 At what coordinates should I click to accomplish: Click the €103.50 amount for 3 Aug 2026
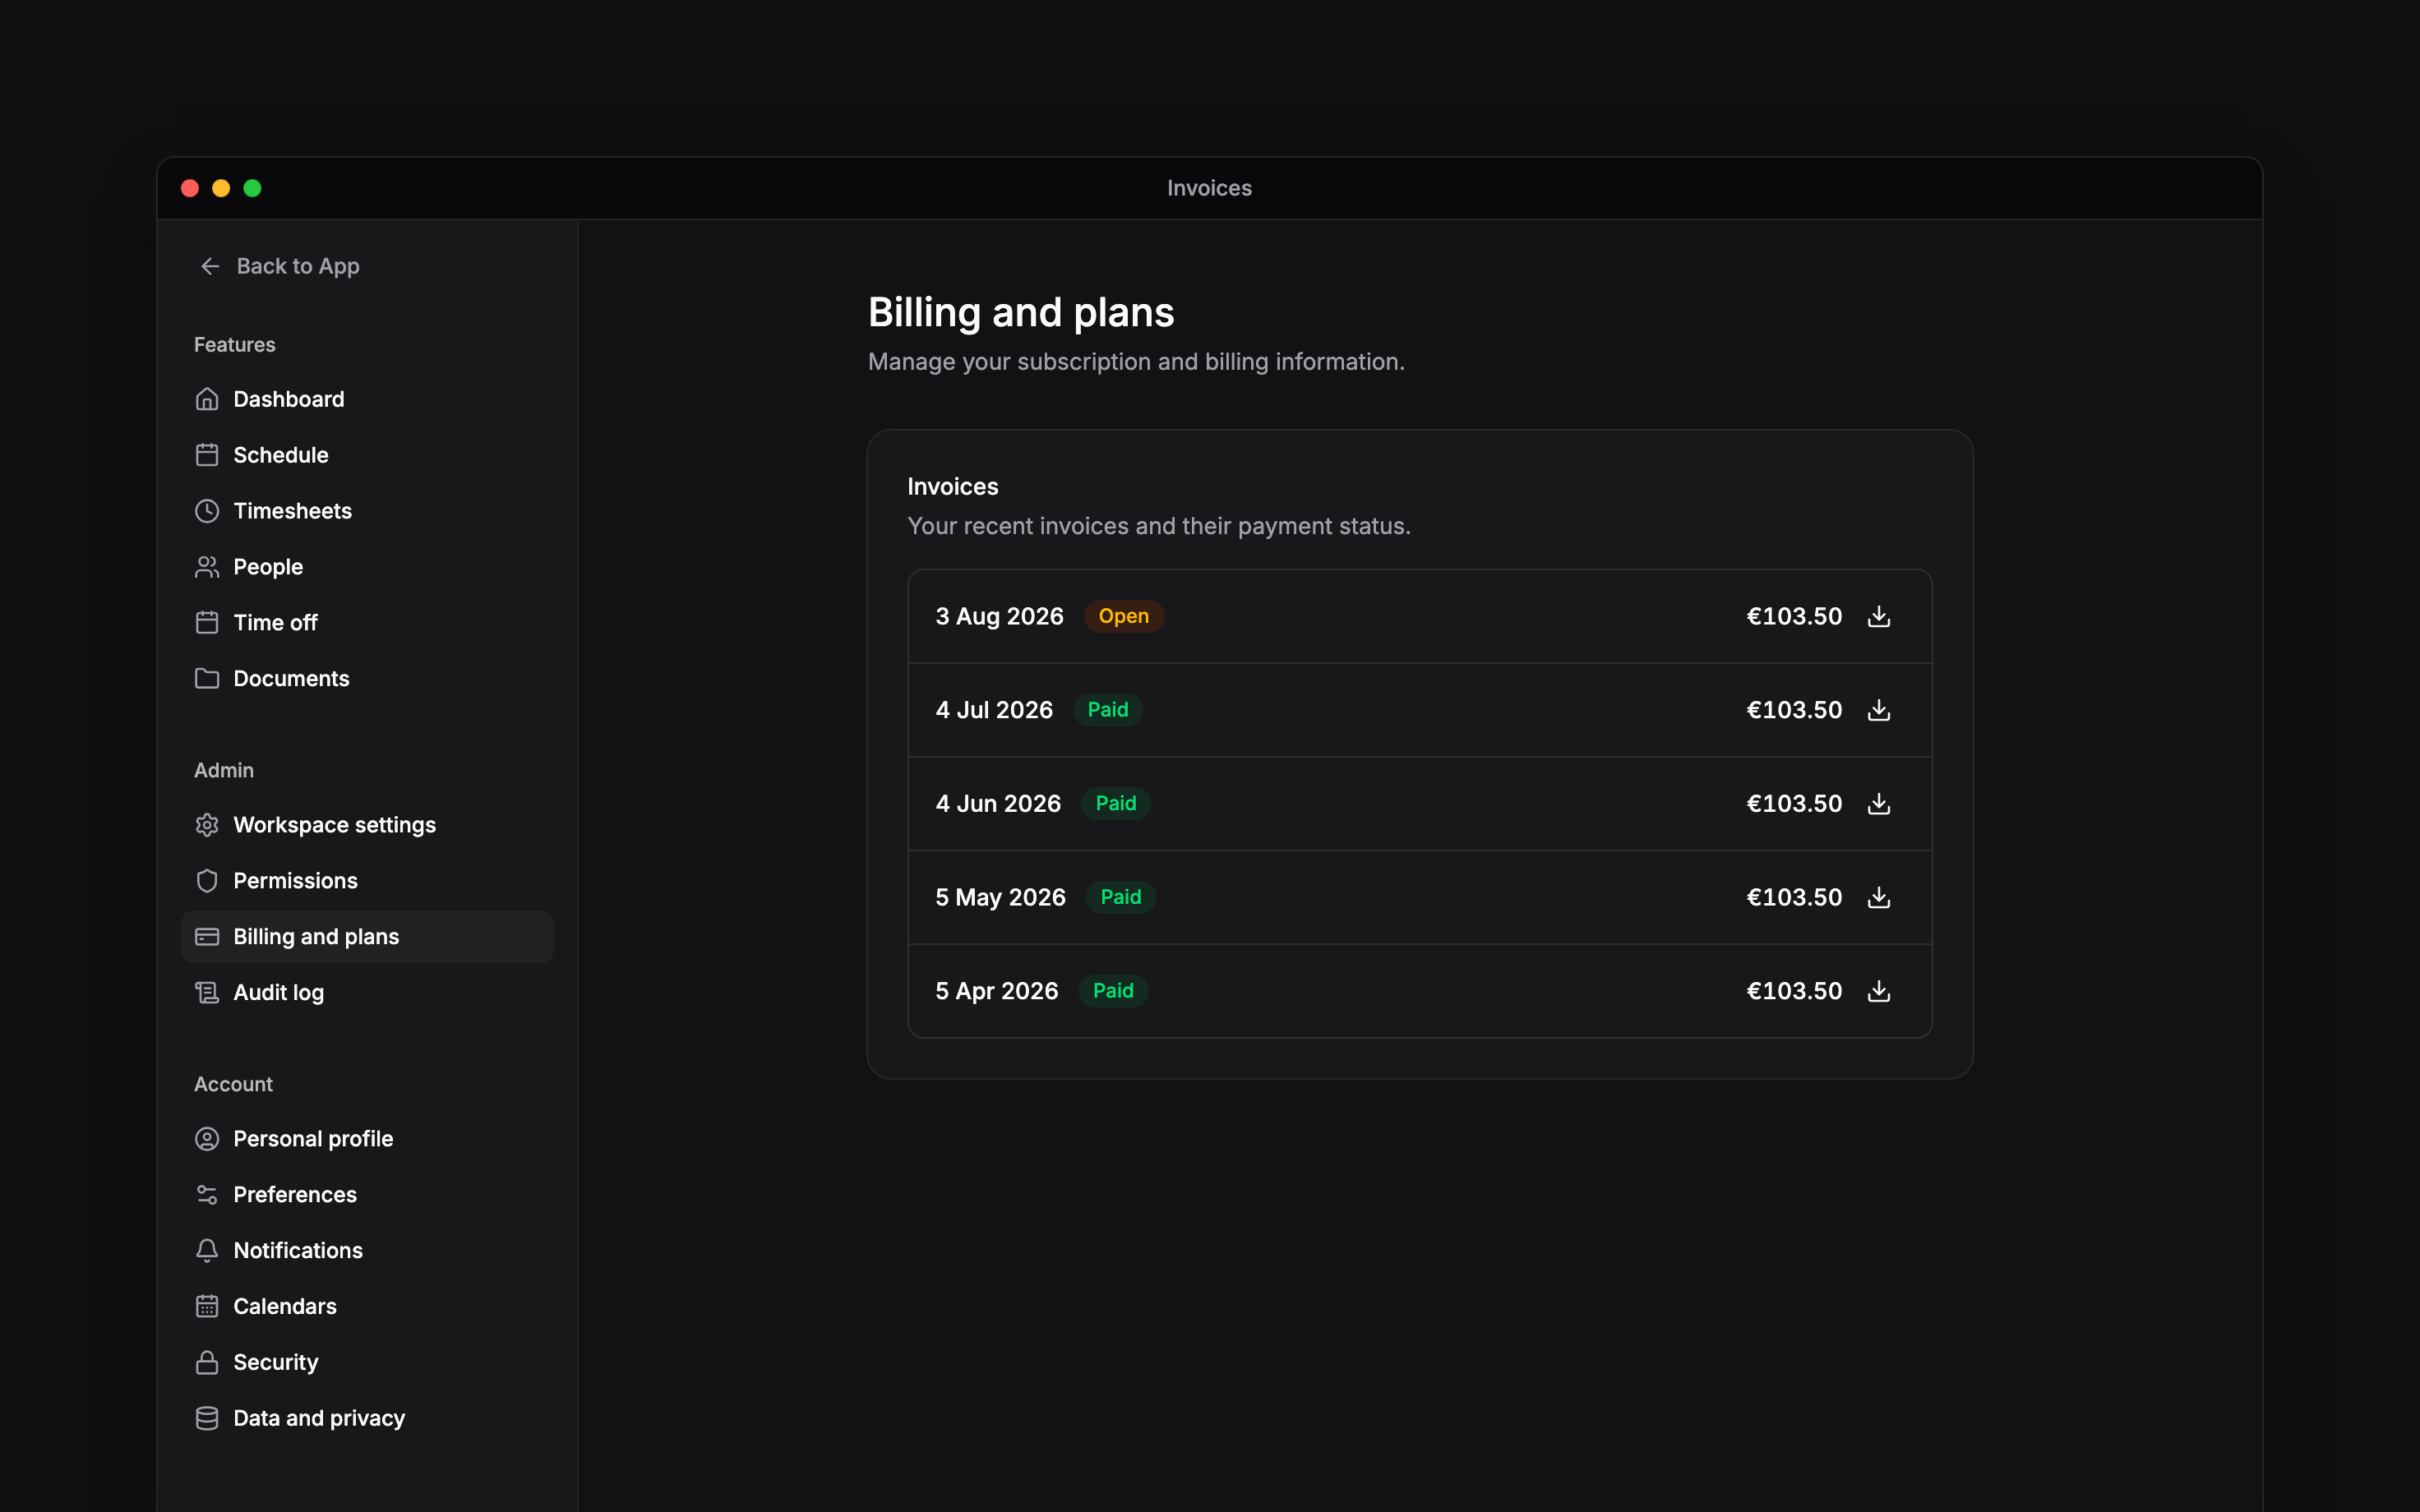(1794, 616)
